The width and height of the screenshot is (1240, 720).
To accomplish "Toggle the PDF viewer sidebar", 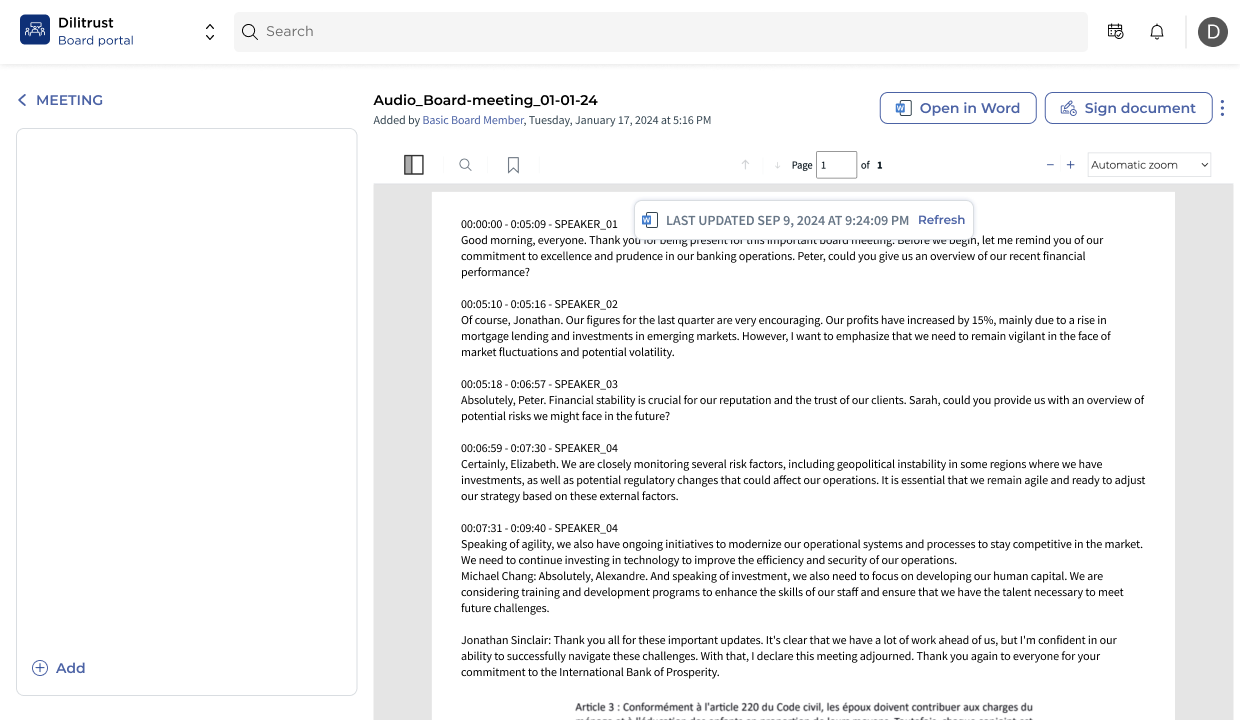I will [414, 165].
